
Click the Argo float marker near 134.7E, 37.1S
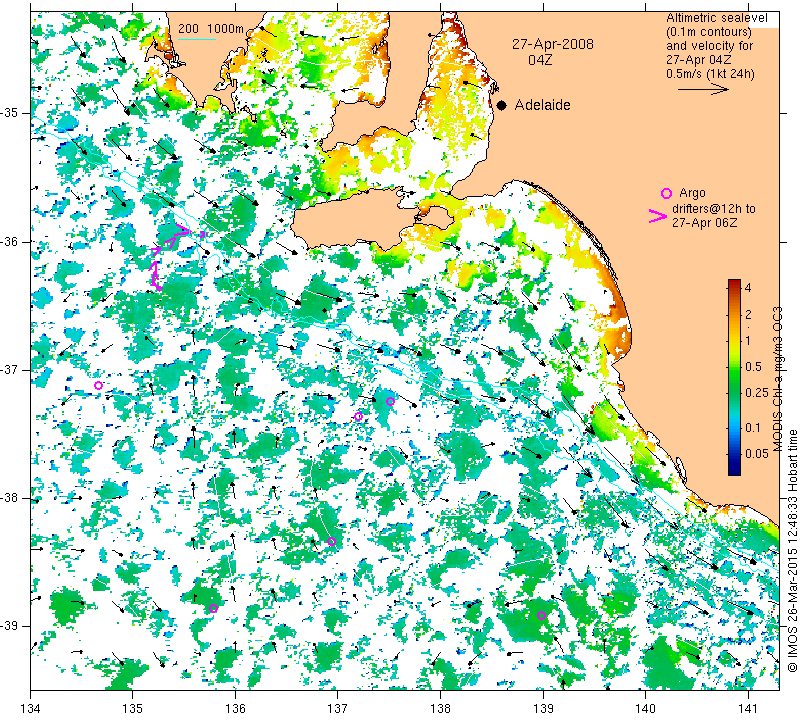coord(98,385)
